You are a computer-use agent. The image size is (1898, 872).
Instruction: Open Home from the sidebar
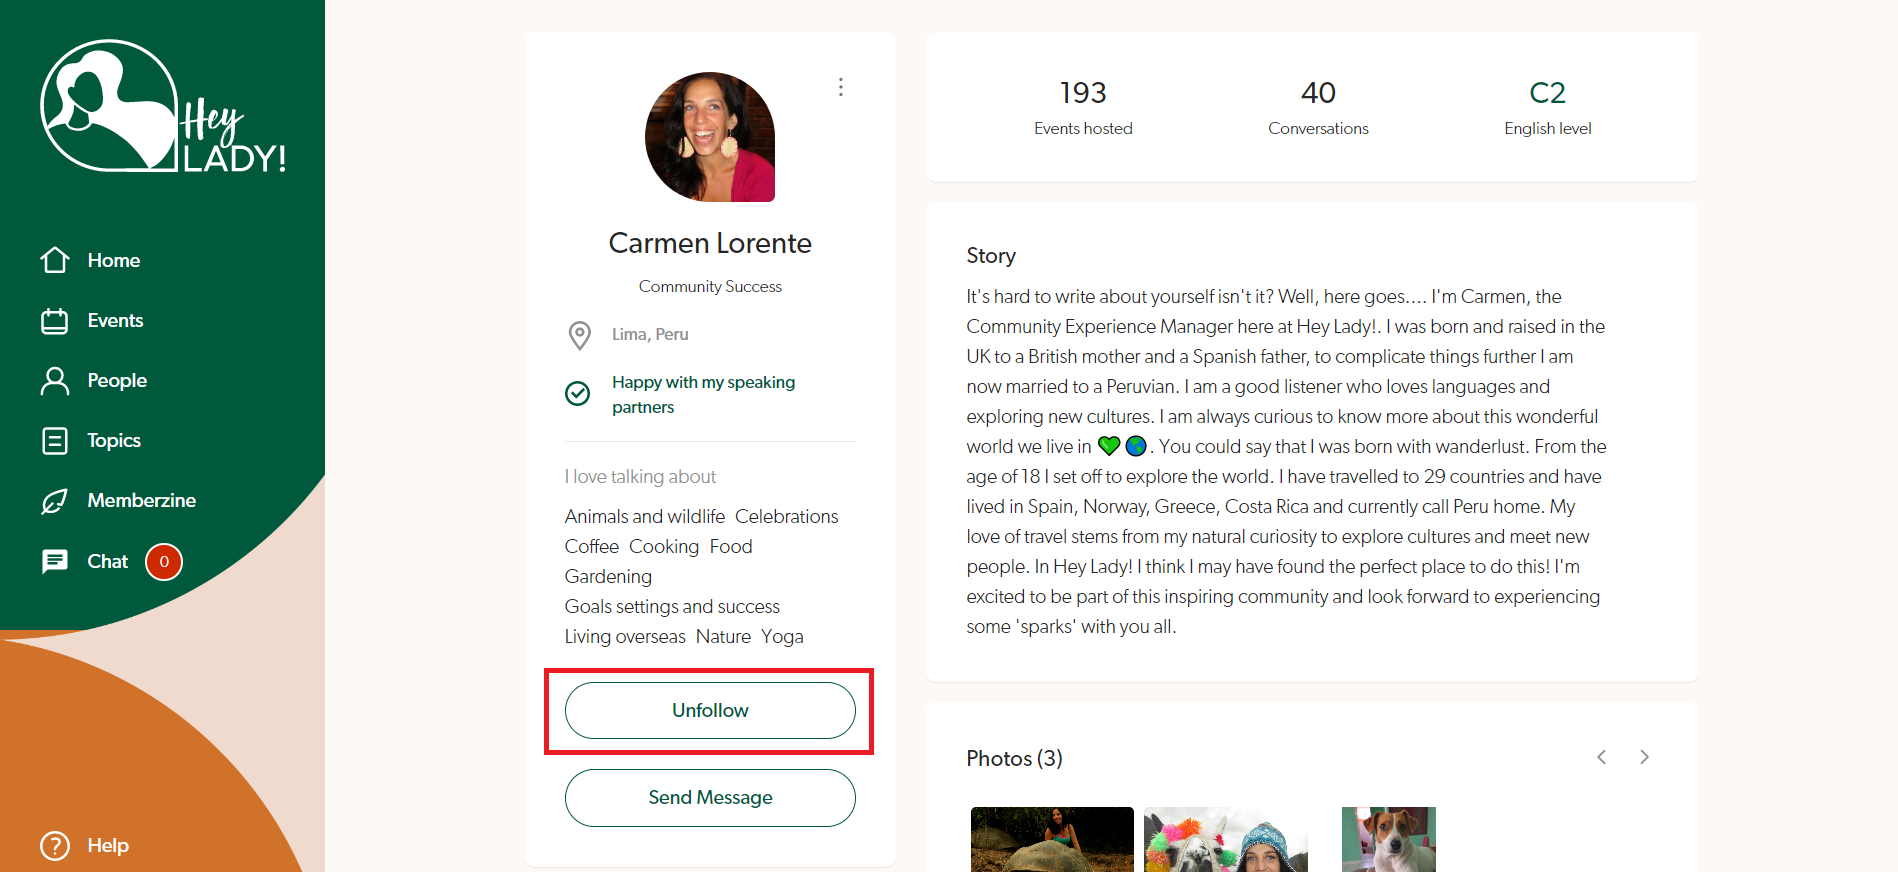pyautogui.click(x=113, y=260)
